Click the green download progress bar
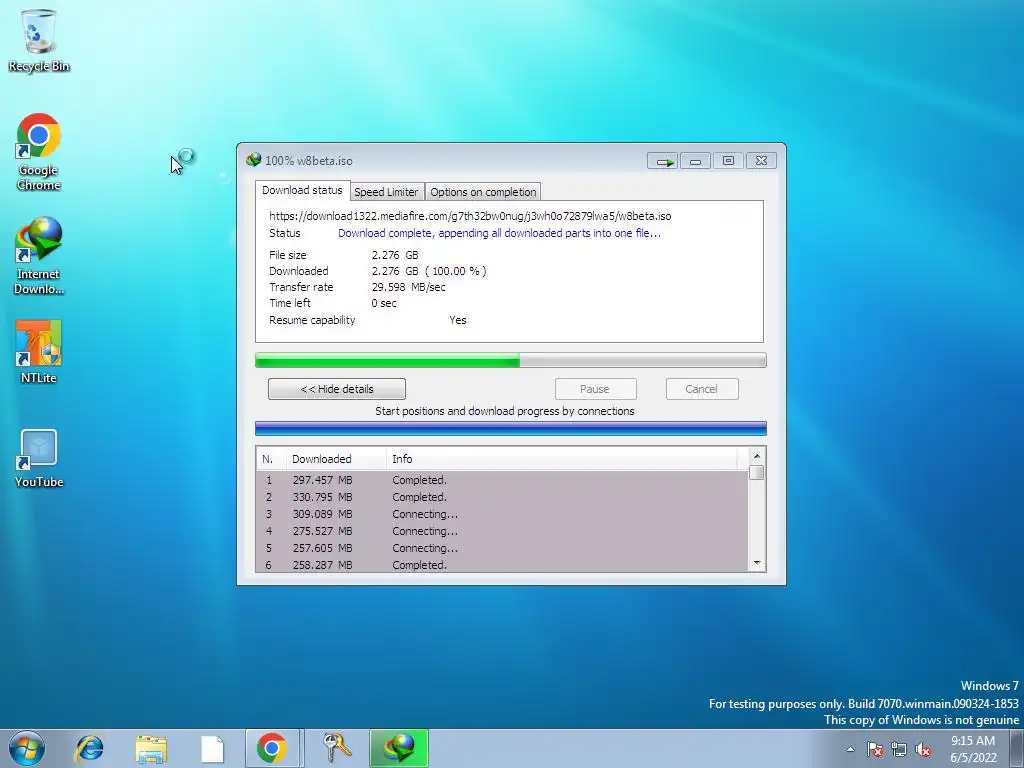Image resolution: width=1024 pixels, height=768 pixels. (x=511, y=360)
